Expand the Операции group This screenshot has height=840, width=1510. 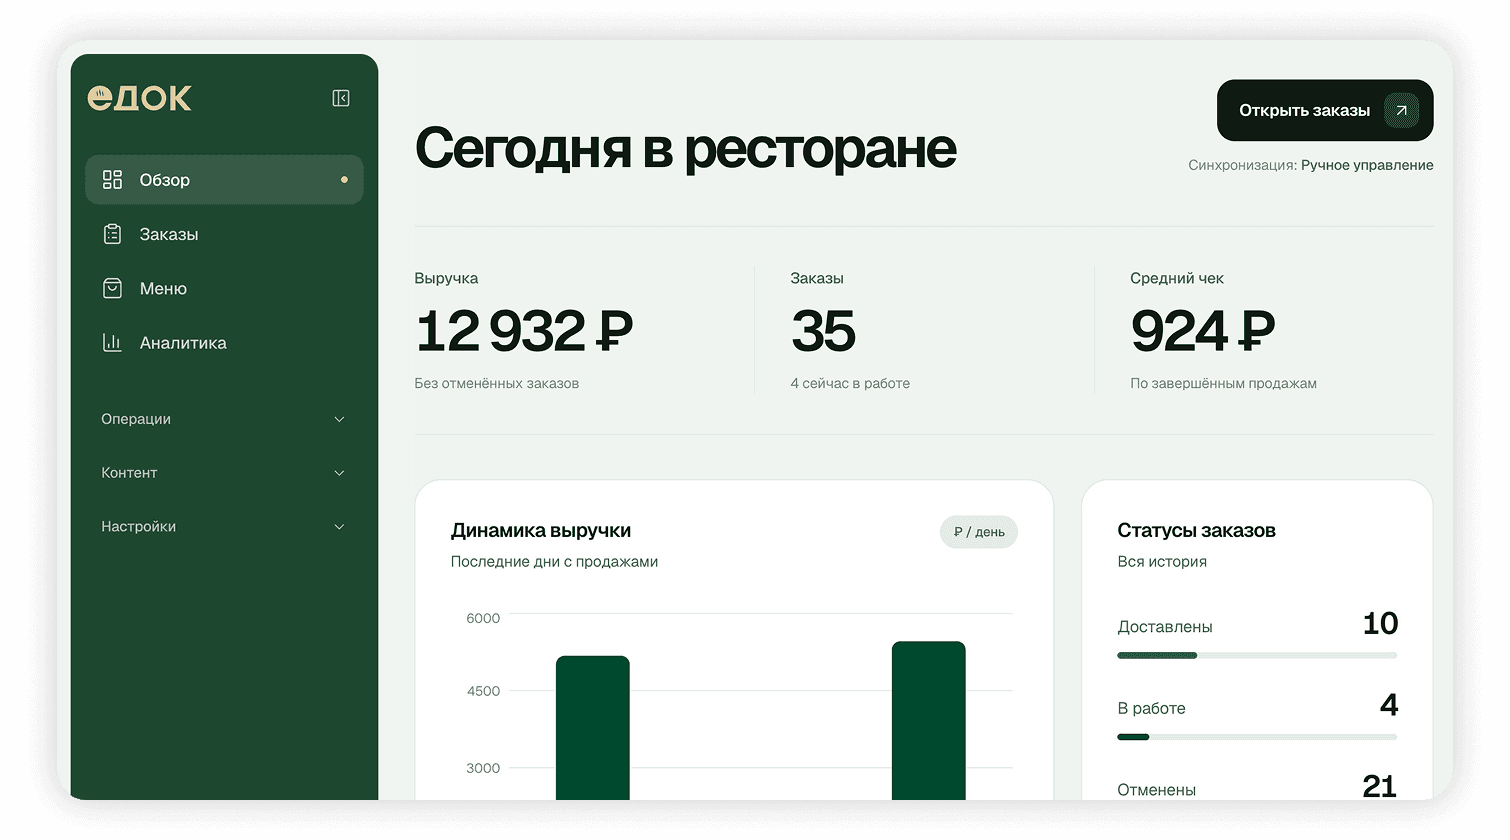click(x=224, y=419)
